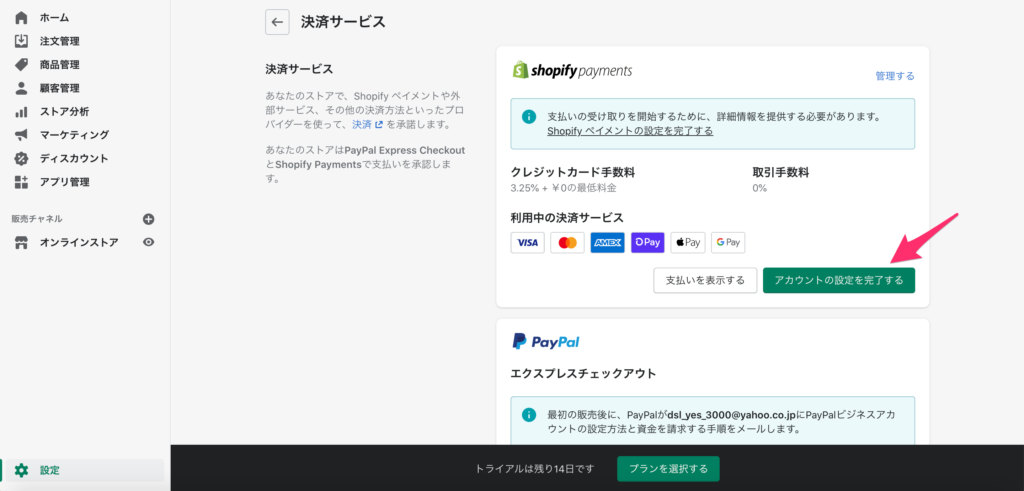Click the 3.25% + ¥0の最低料金 text
This screenshot has width=1024, height=491.
click(x=564, y=188)
